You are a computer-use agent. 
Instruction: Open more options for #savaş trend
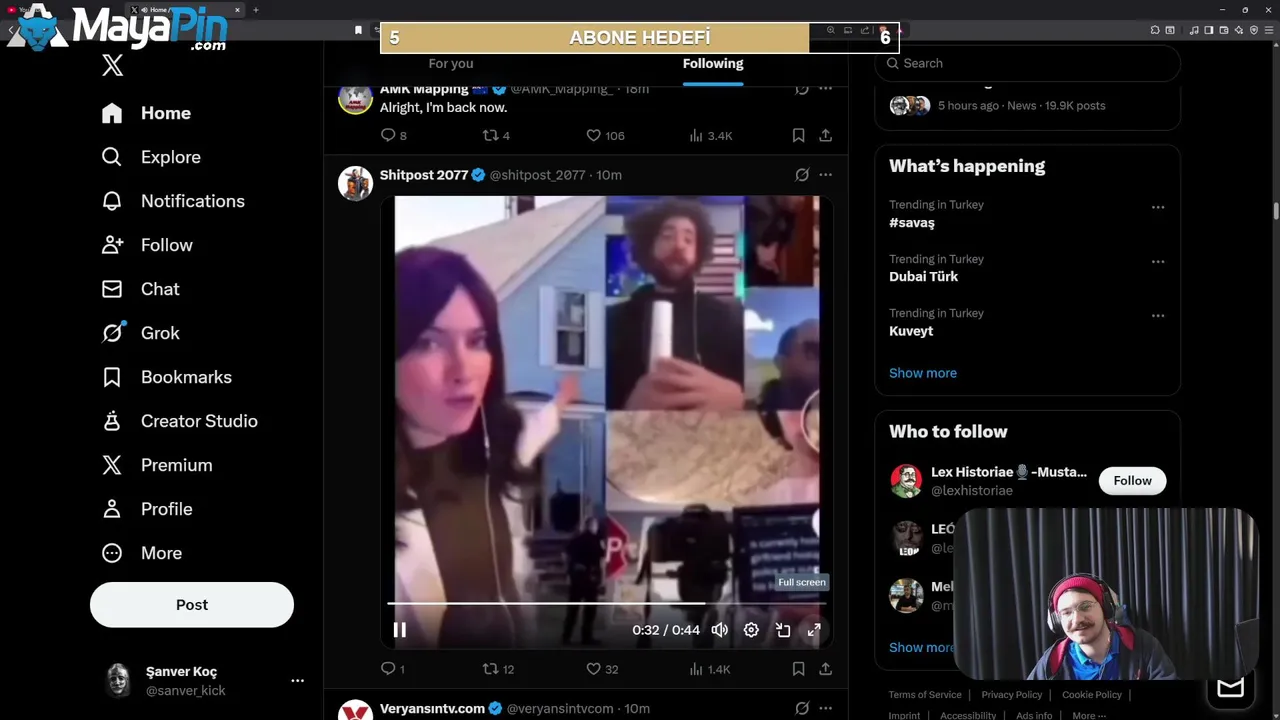pos(1158,208)
